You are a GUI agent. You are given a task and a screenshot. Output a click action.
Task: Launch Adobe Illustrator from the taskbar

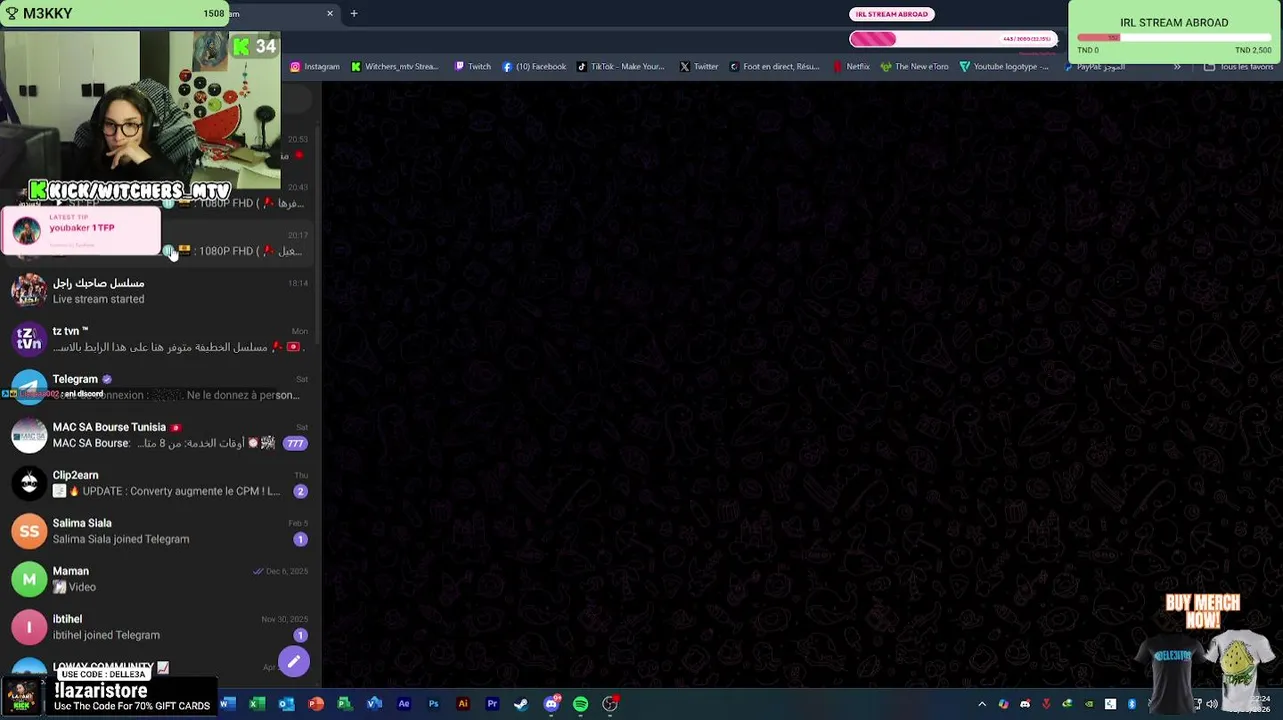coord(462,704)
